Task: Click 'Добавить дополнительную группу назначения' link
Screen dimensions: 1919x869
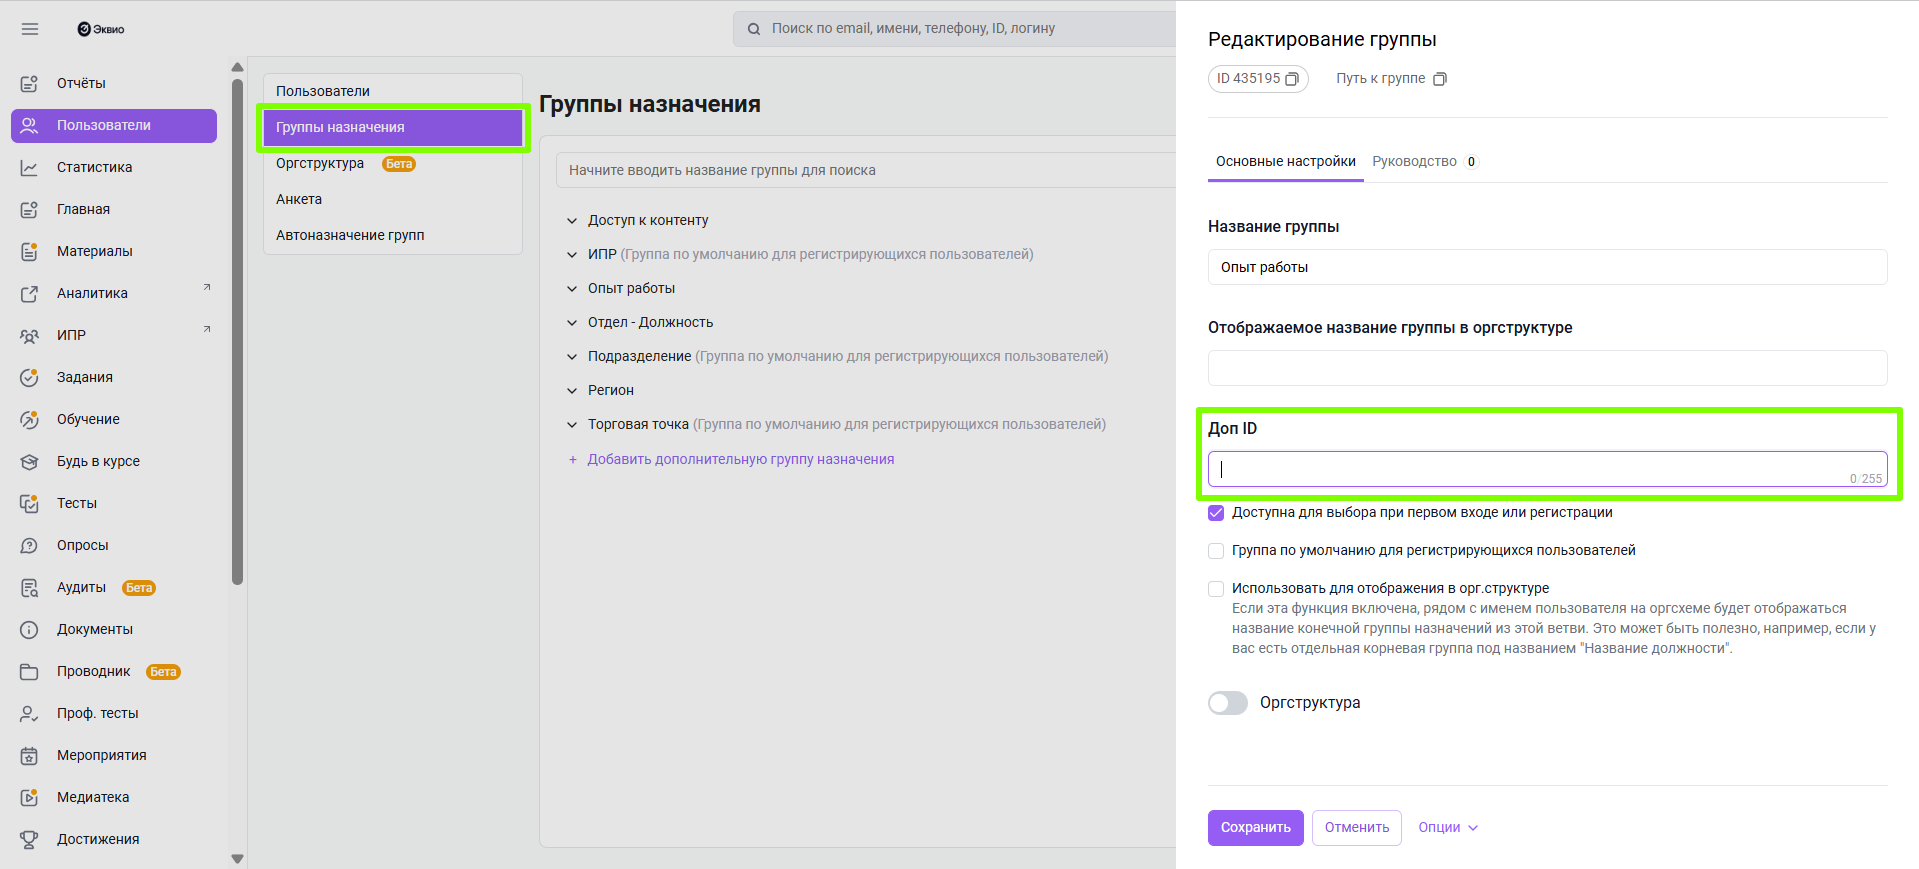Action: [x=740, y=460]
